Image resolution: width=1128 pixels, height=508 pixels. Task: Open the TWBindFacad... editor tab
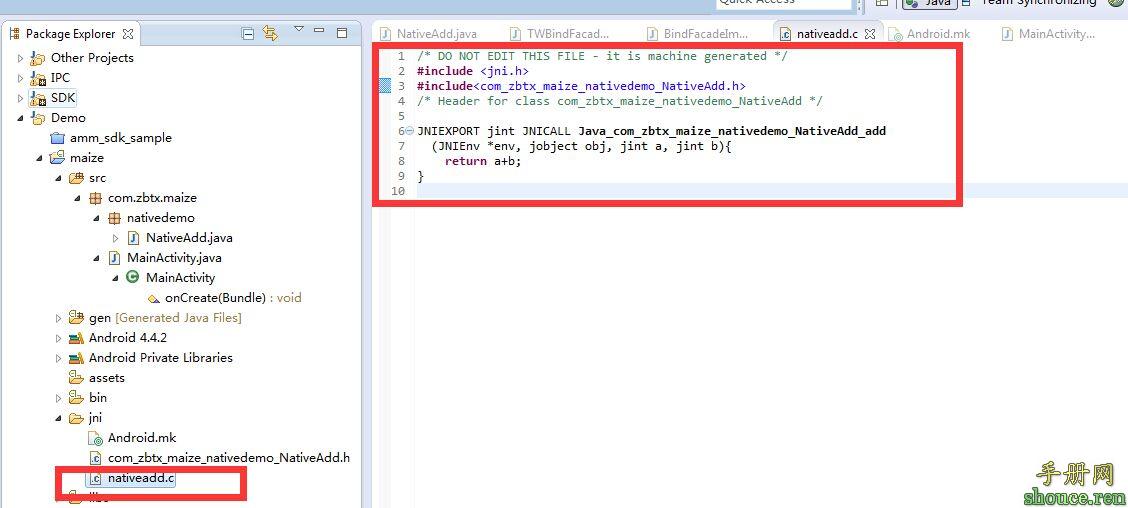click(x=567, y=34)
